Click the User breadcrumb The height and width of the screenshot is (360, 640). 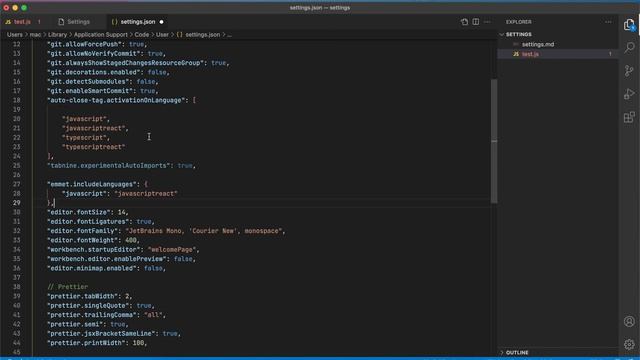coord(162,35)
